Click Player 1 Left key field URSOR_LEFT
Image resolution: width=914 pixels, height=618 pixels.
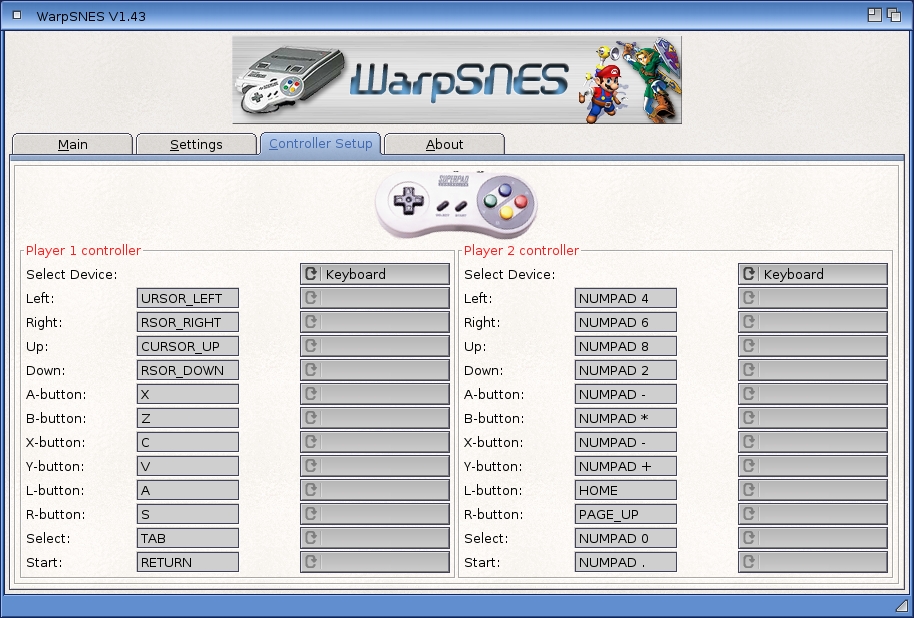pyautogui.click(x=188, y=298)
